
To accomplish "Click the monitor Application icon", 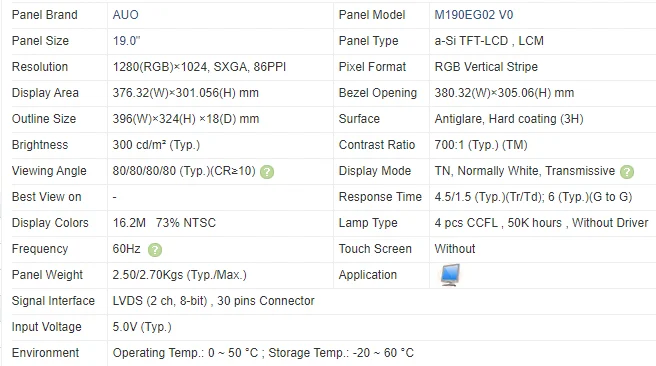I will point(450,275).
